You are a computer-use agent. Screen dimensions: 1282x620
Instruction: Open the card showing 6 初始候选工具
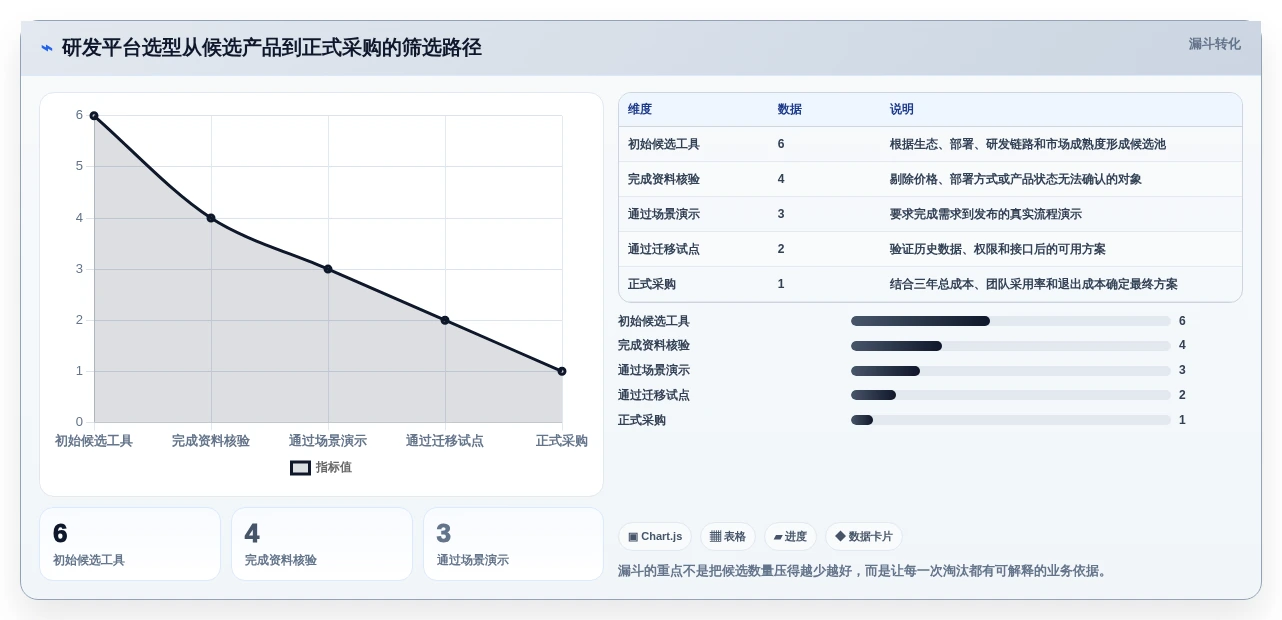pyautogui.click(x=130, y=544)
